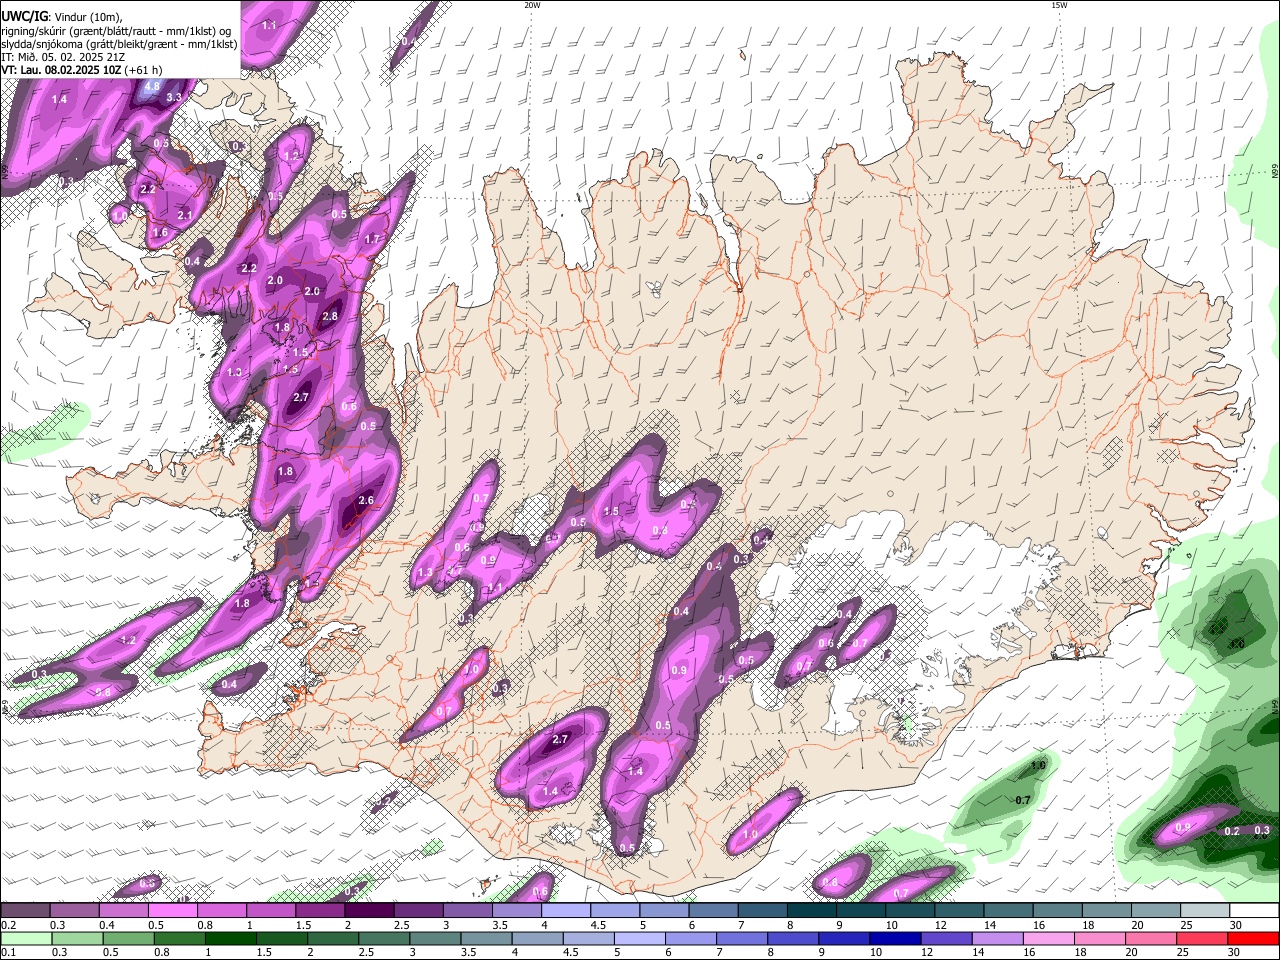Viewport: 1280px width, 960px height.
Task: Select the white 30 snowfall legend swatch
Action: pyautogui.click(x=1254, y=911)
